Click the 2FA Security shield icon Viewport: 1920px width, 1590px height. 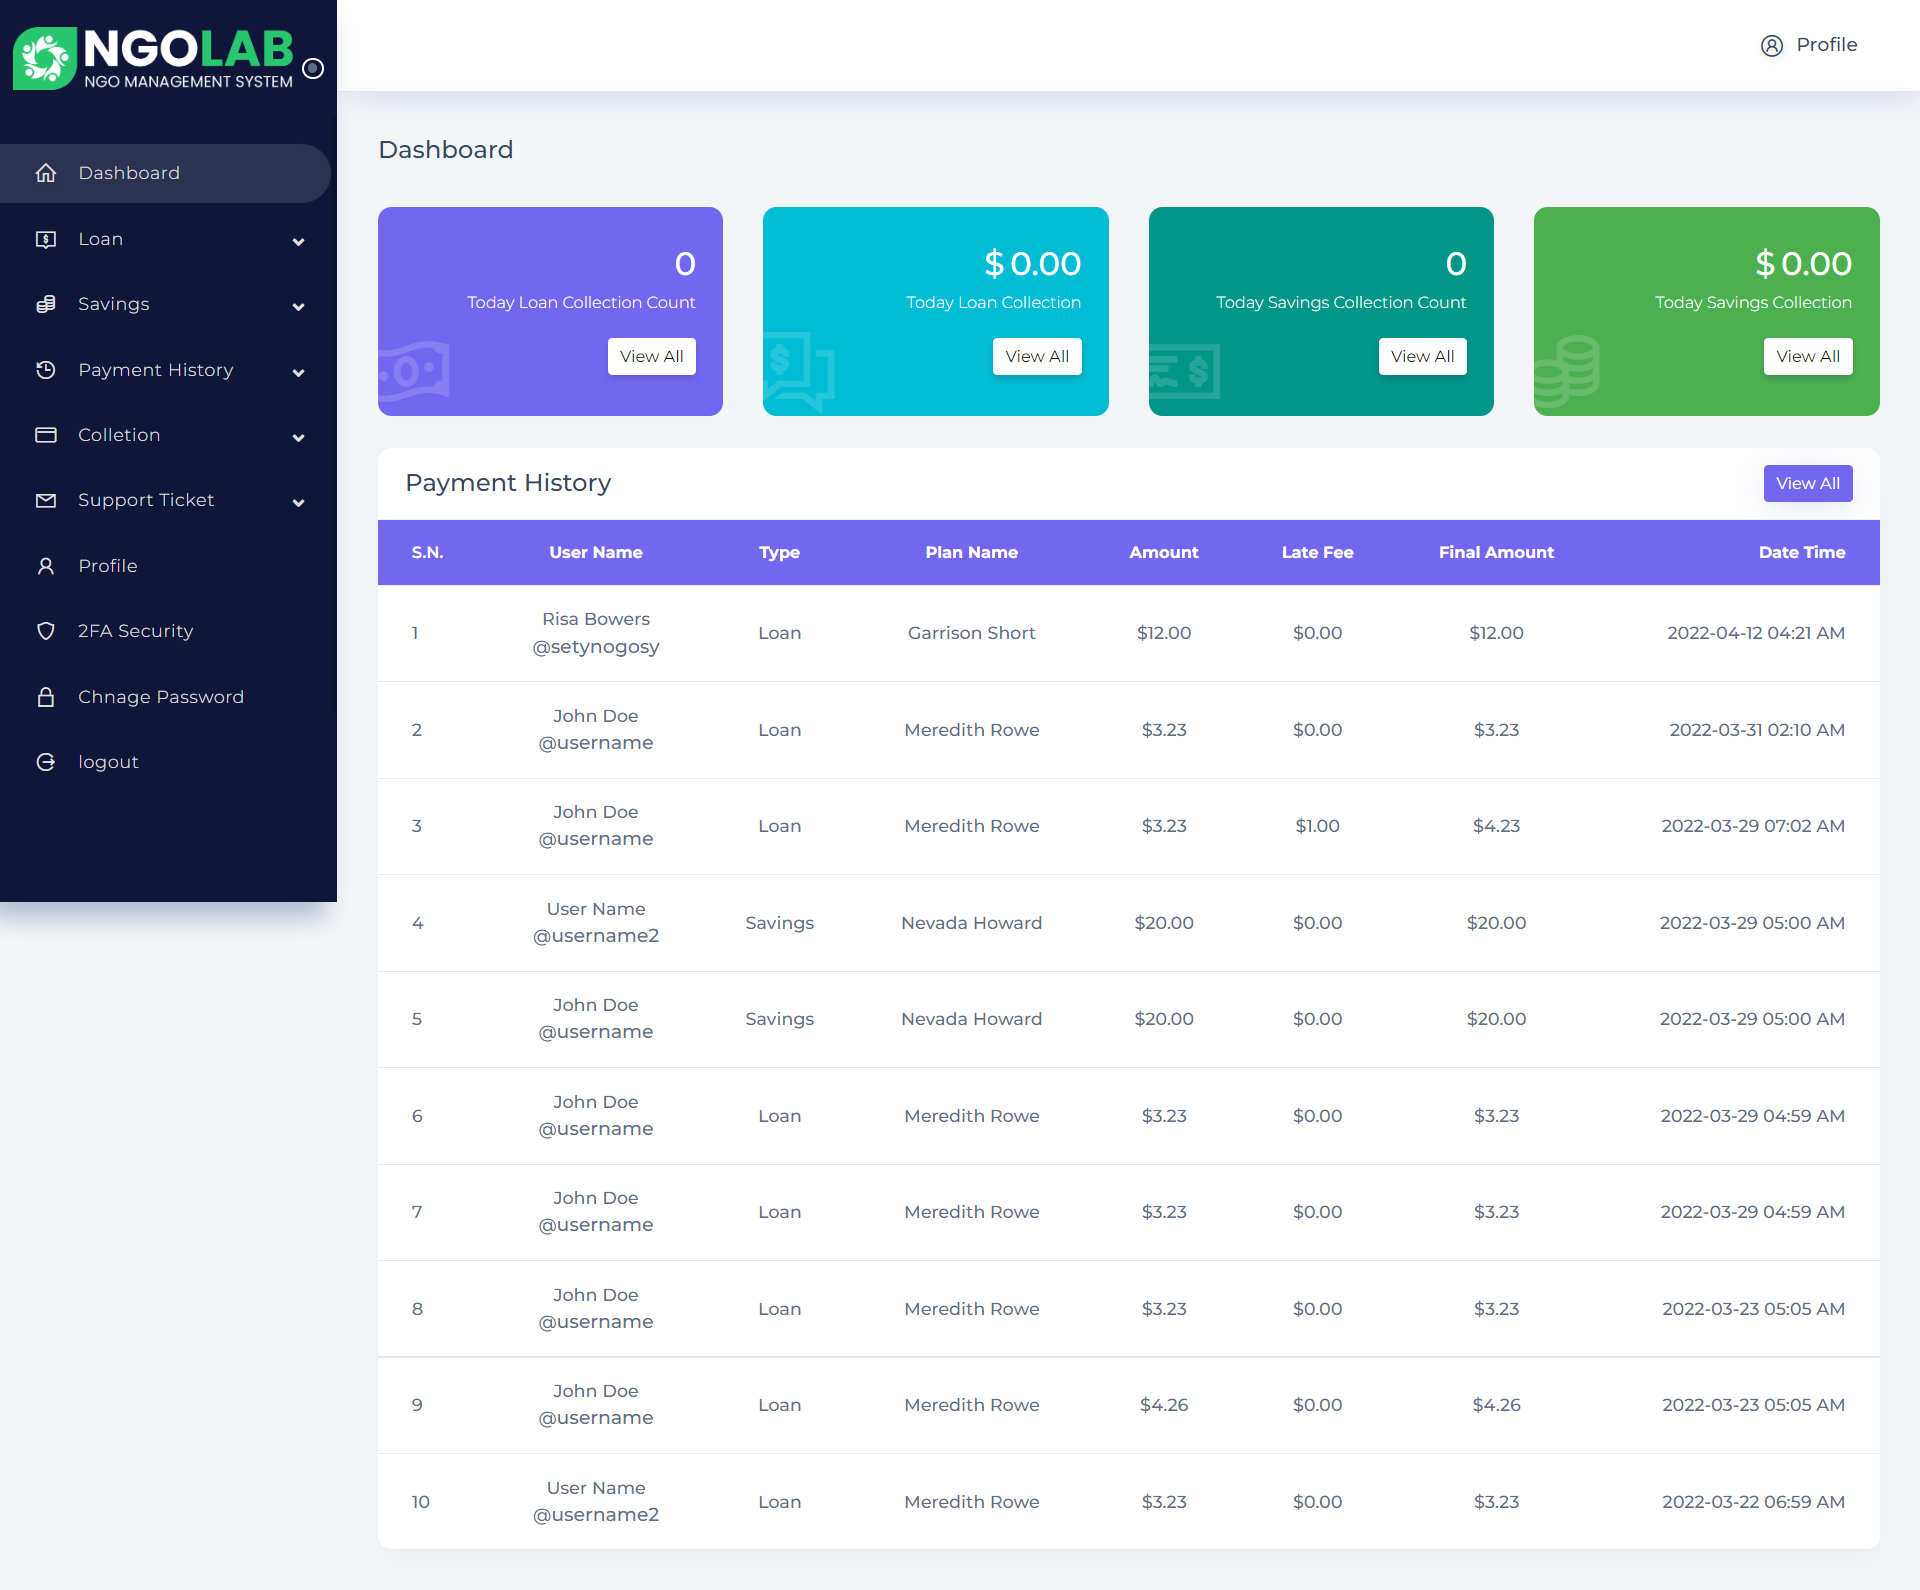click(x=46, y=631)
